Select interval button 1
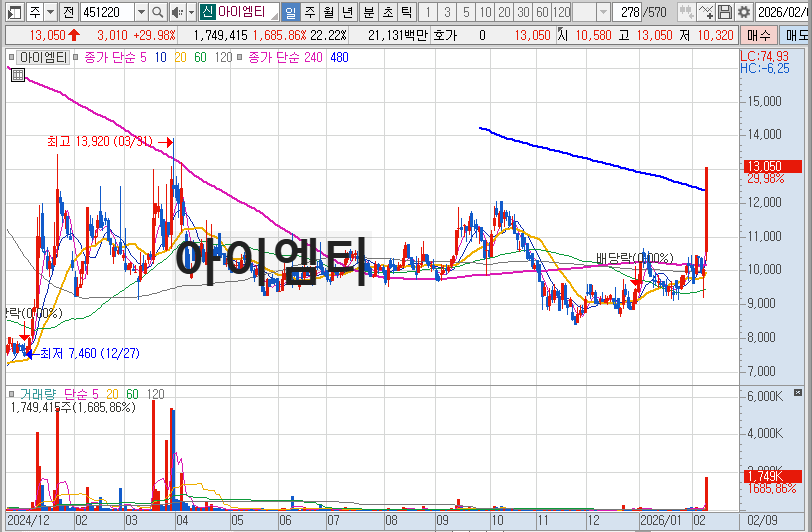This screenshot has height=532, width=812. [428, 11]
